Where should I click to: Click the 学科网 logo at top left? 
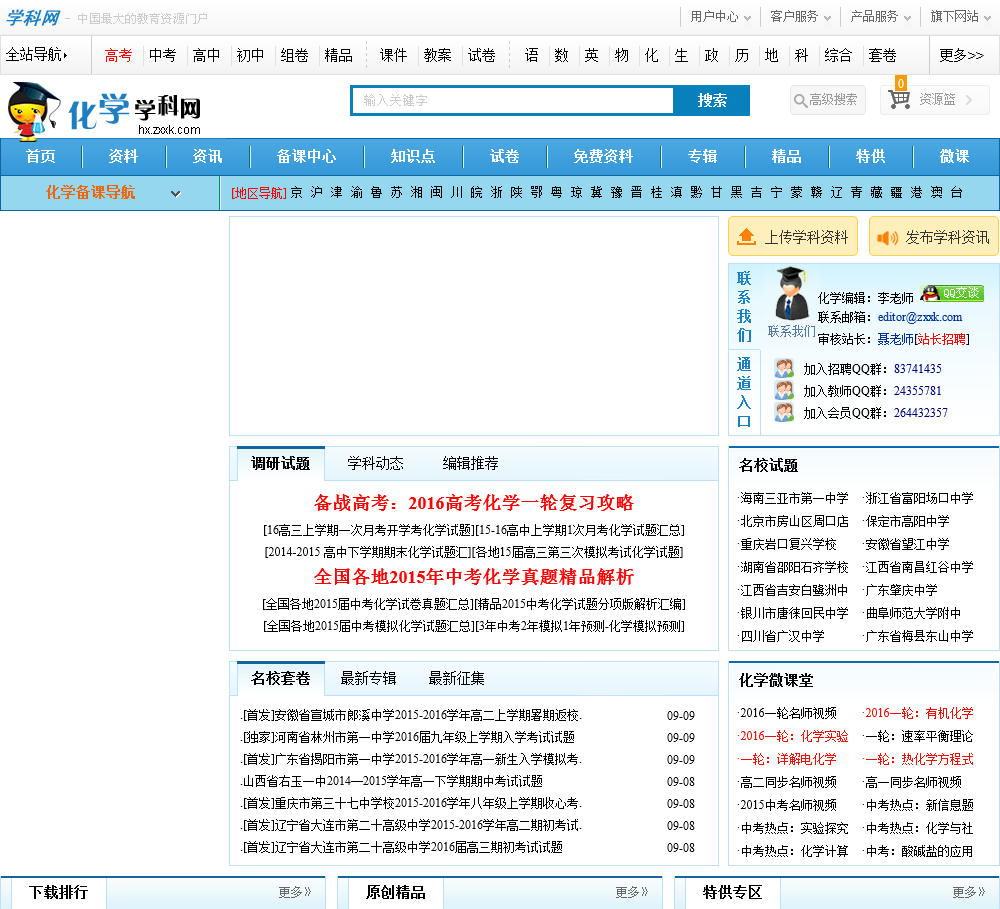click(33, 17)
